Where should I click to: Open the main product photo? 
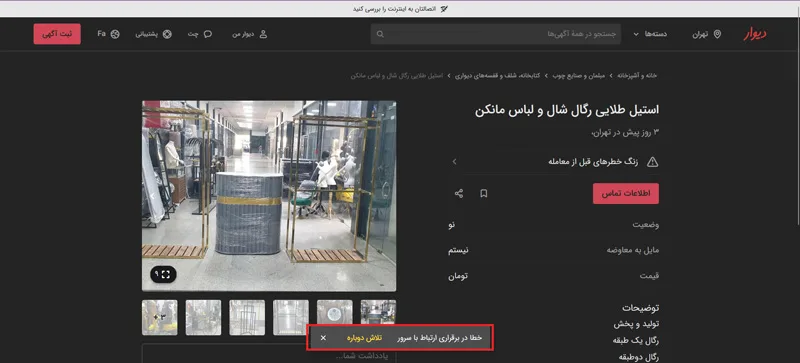click(x=269, y=196)
